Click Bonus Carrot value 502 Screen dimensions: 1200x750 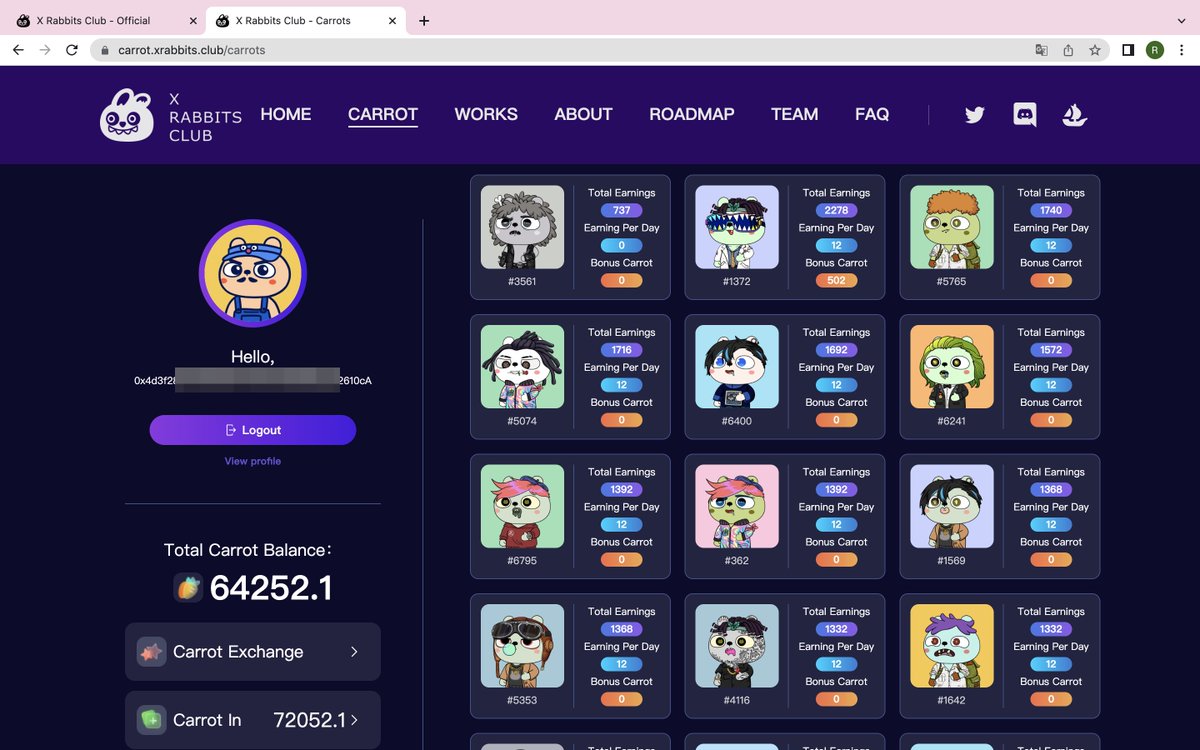pyautogui.click(x=836, y=280)
